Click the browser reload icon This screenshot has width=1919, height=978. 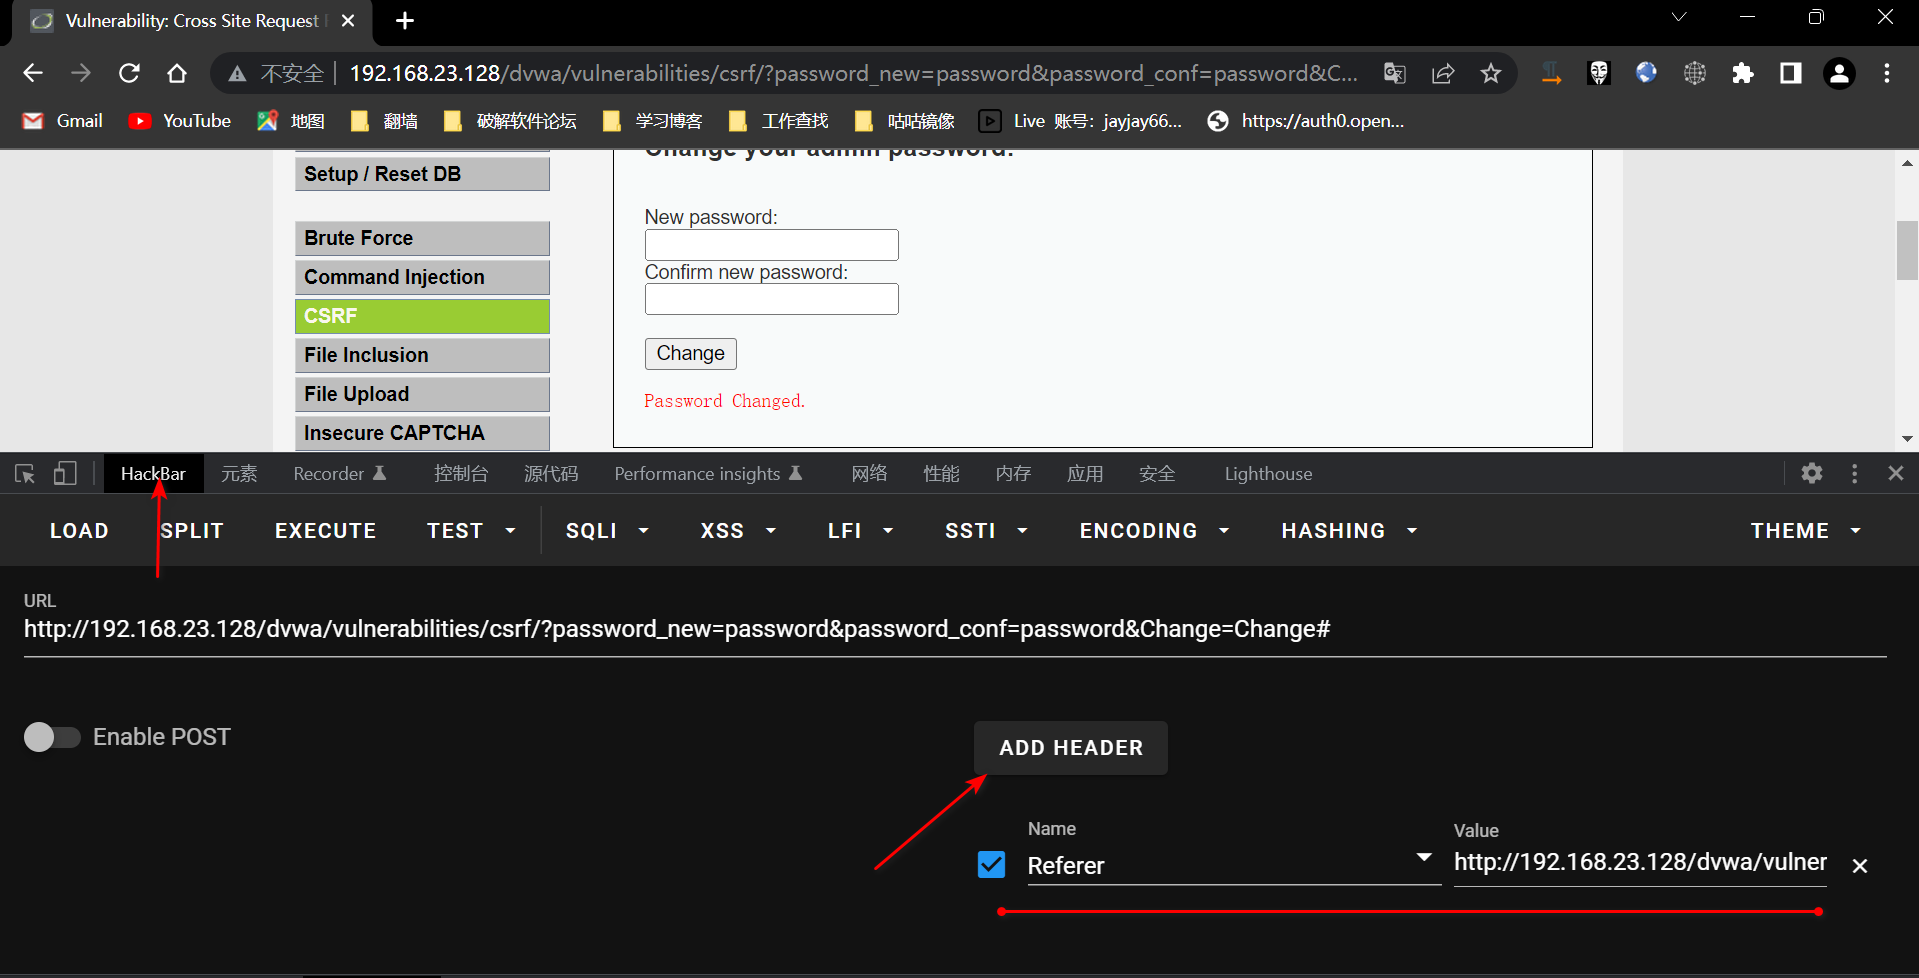coord(129,73)
